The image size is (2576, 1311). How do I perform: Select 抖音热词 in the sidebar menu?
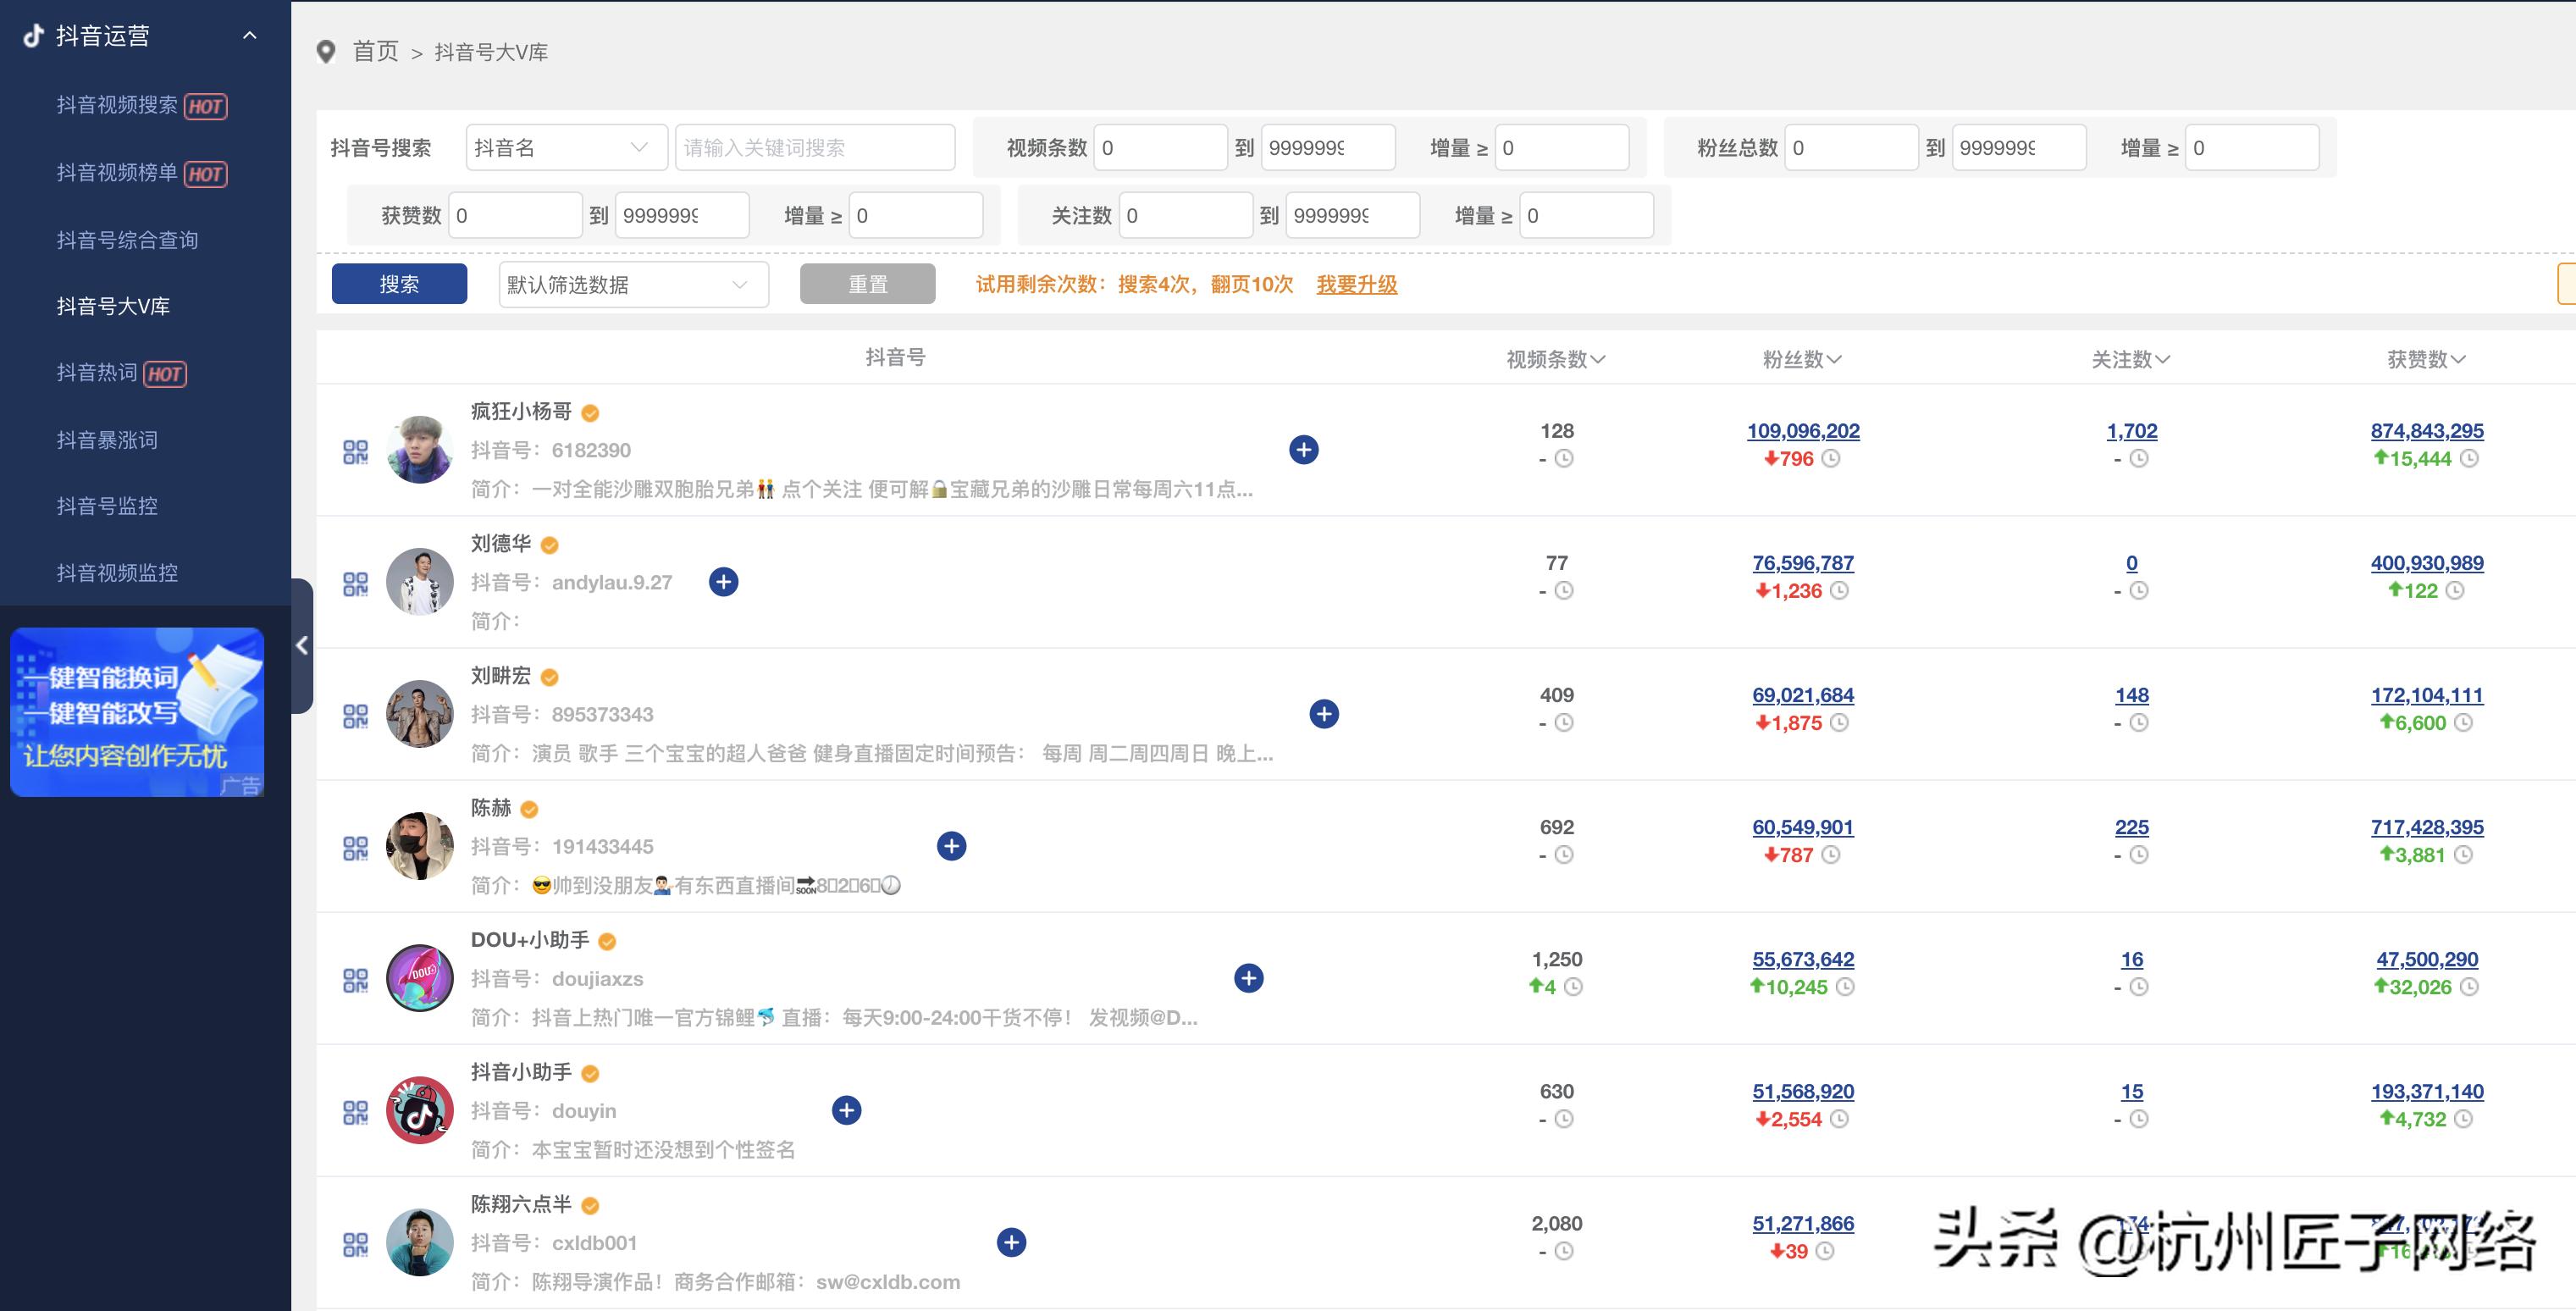click(x=97, y=373)
